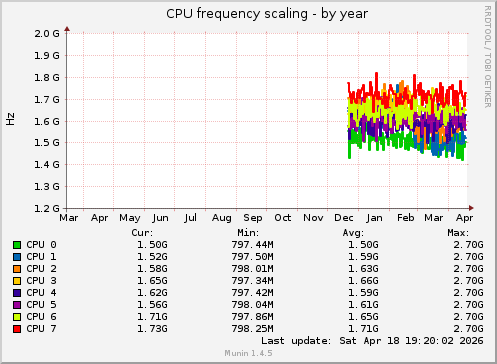This screenshot has width=497, height=364.
Task: Click the 'Jan' x-axis month label
Action: click(374, 218)
